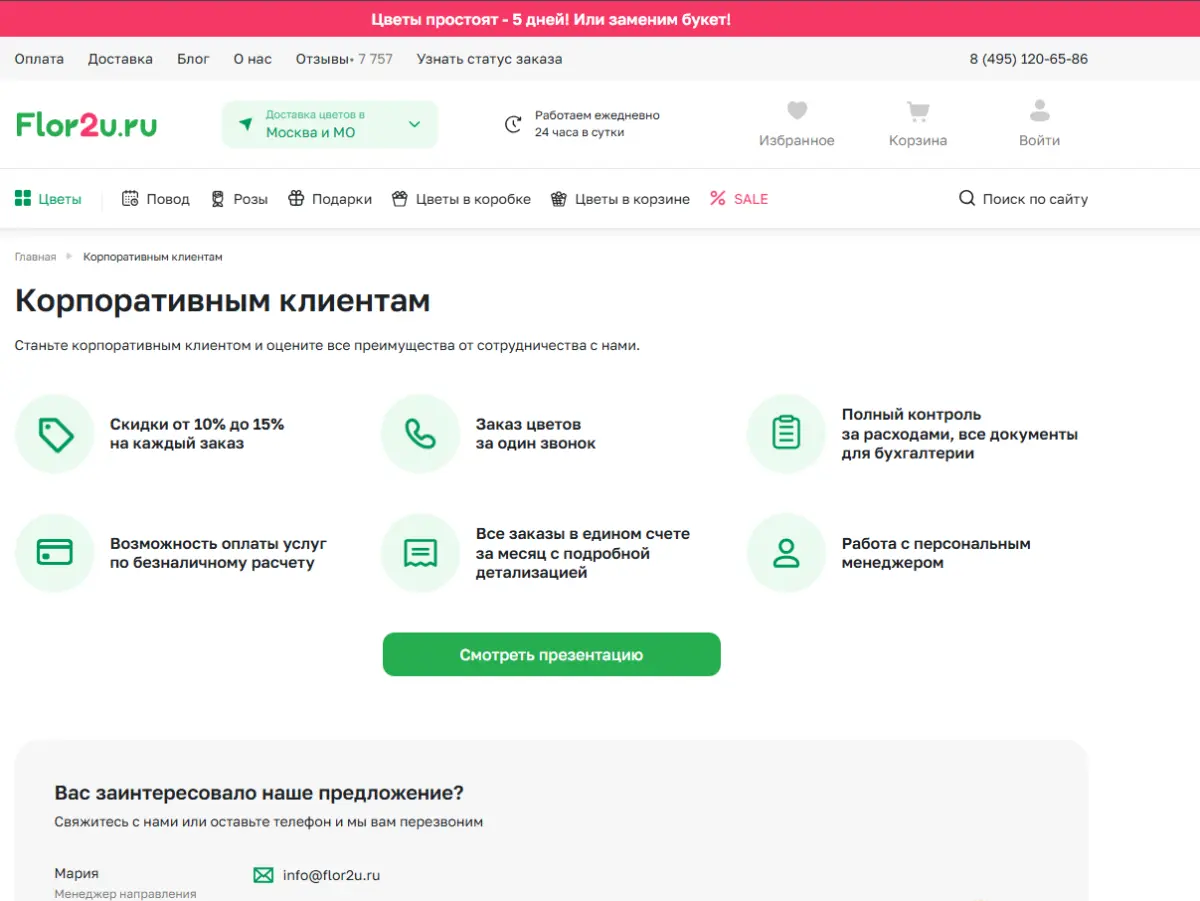Open the Розы category
Viewport: 1200px width, 901px height.
click(240, 199)
